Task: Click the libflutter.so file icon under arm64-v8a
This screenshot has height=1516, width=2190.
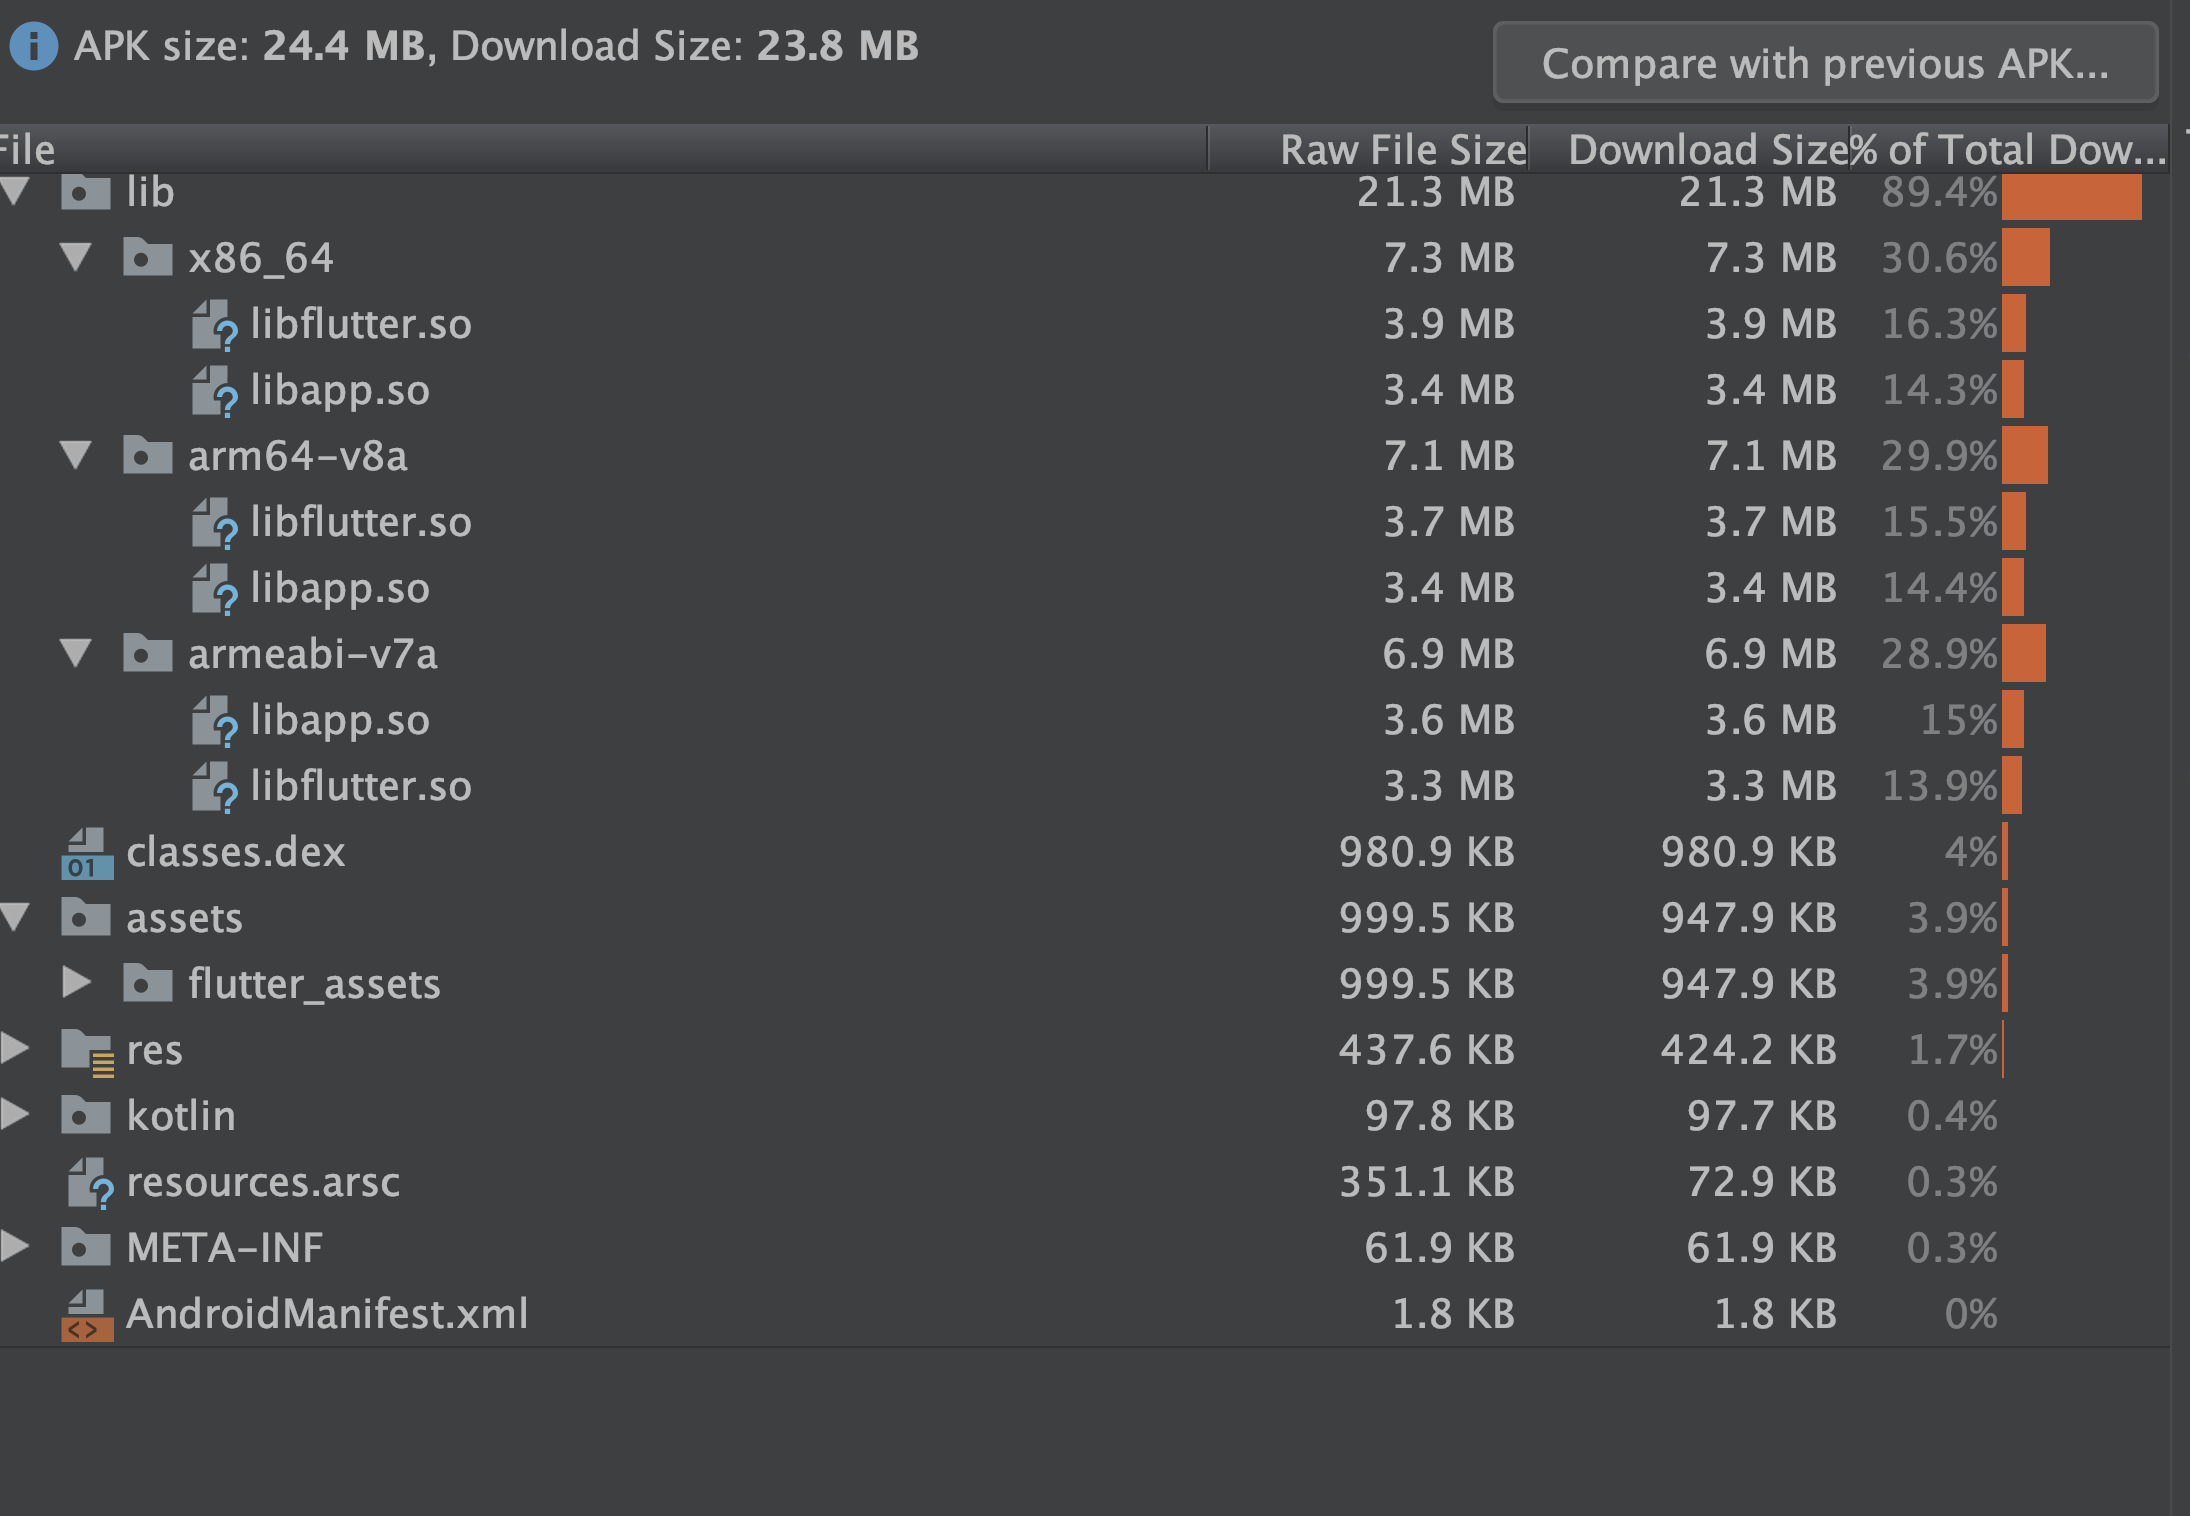Action: coord(214,523)
